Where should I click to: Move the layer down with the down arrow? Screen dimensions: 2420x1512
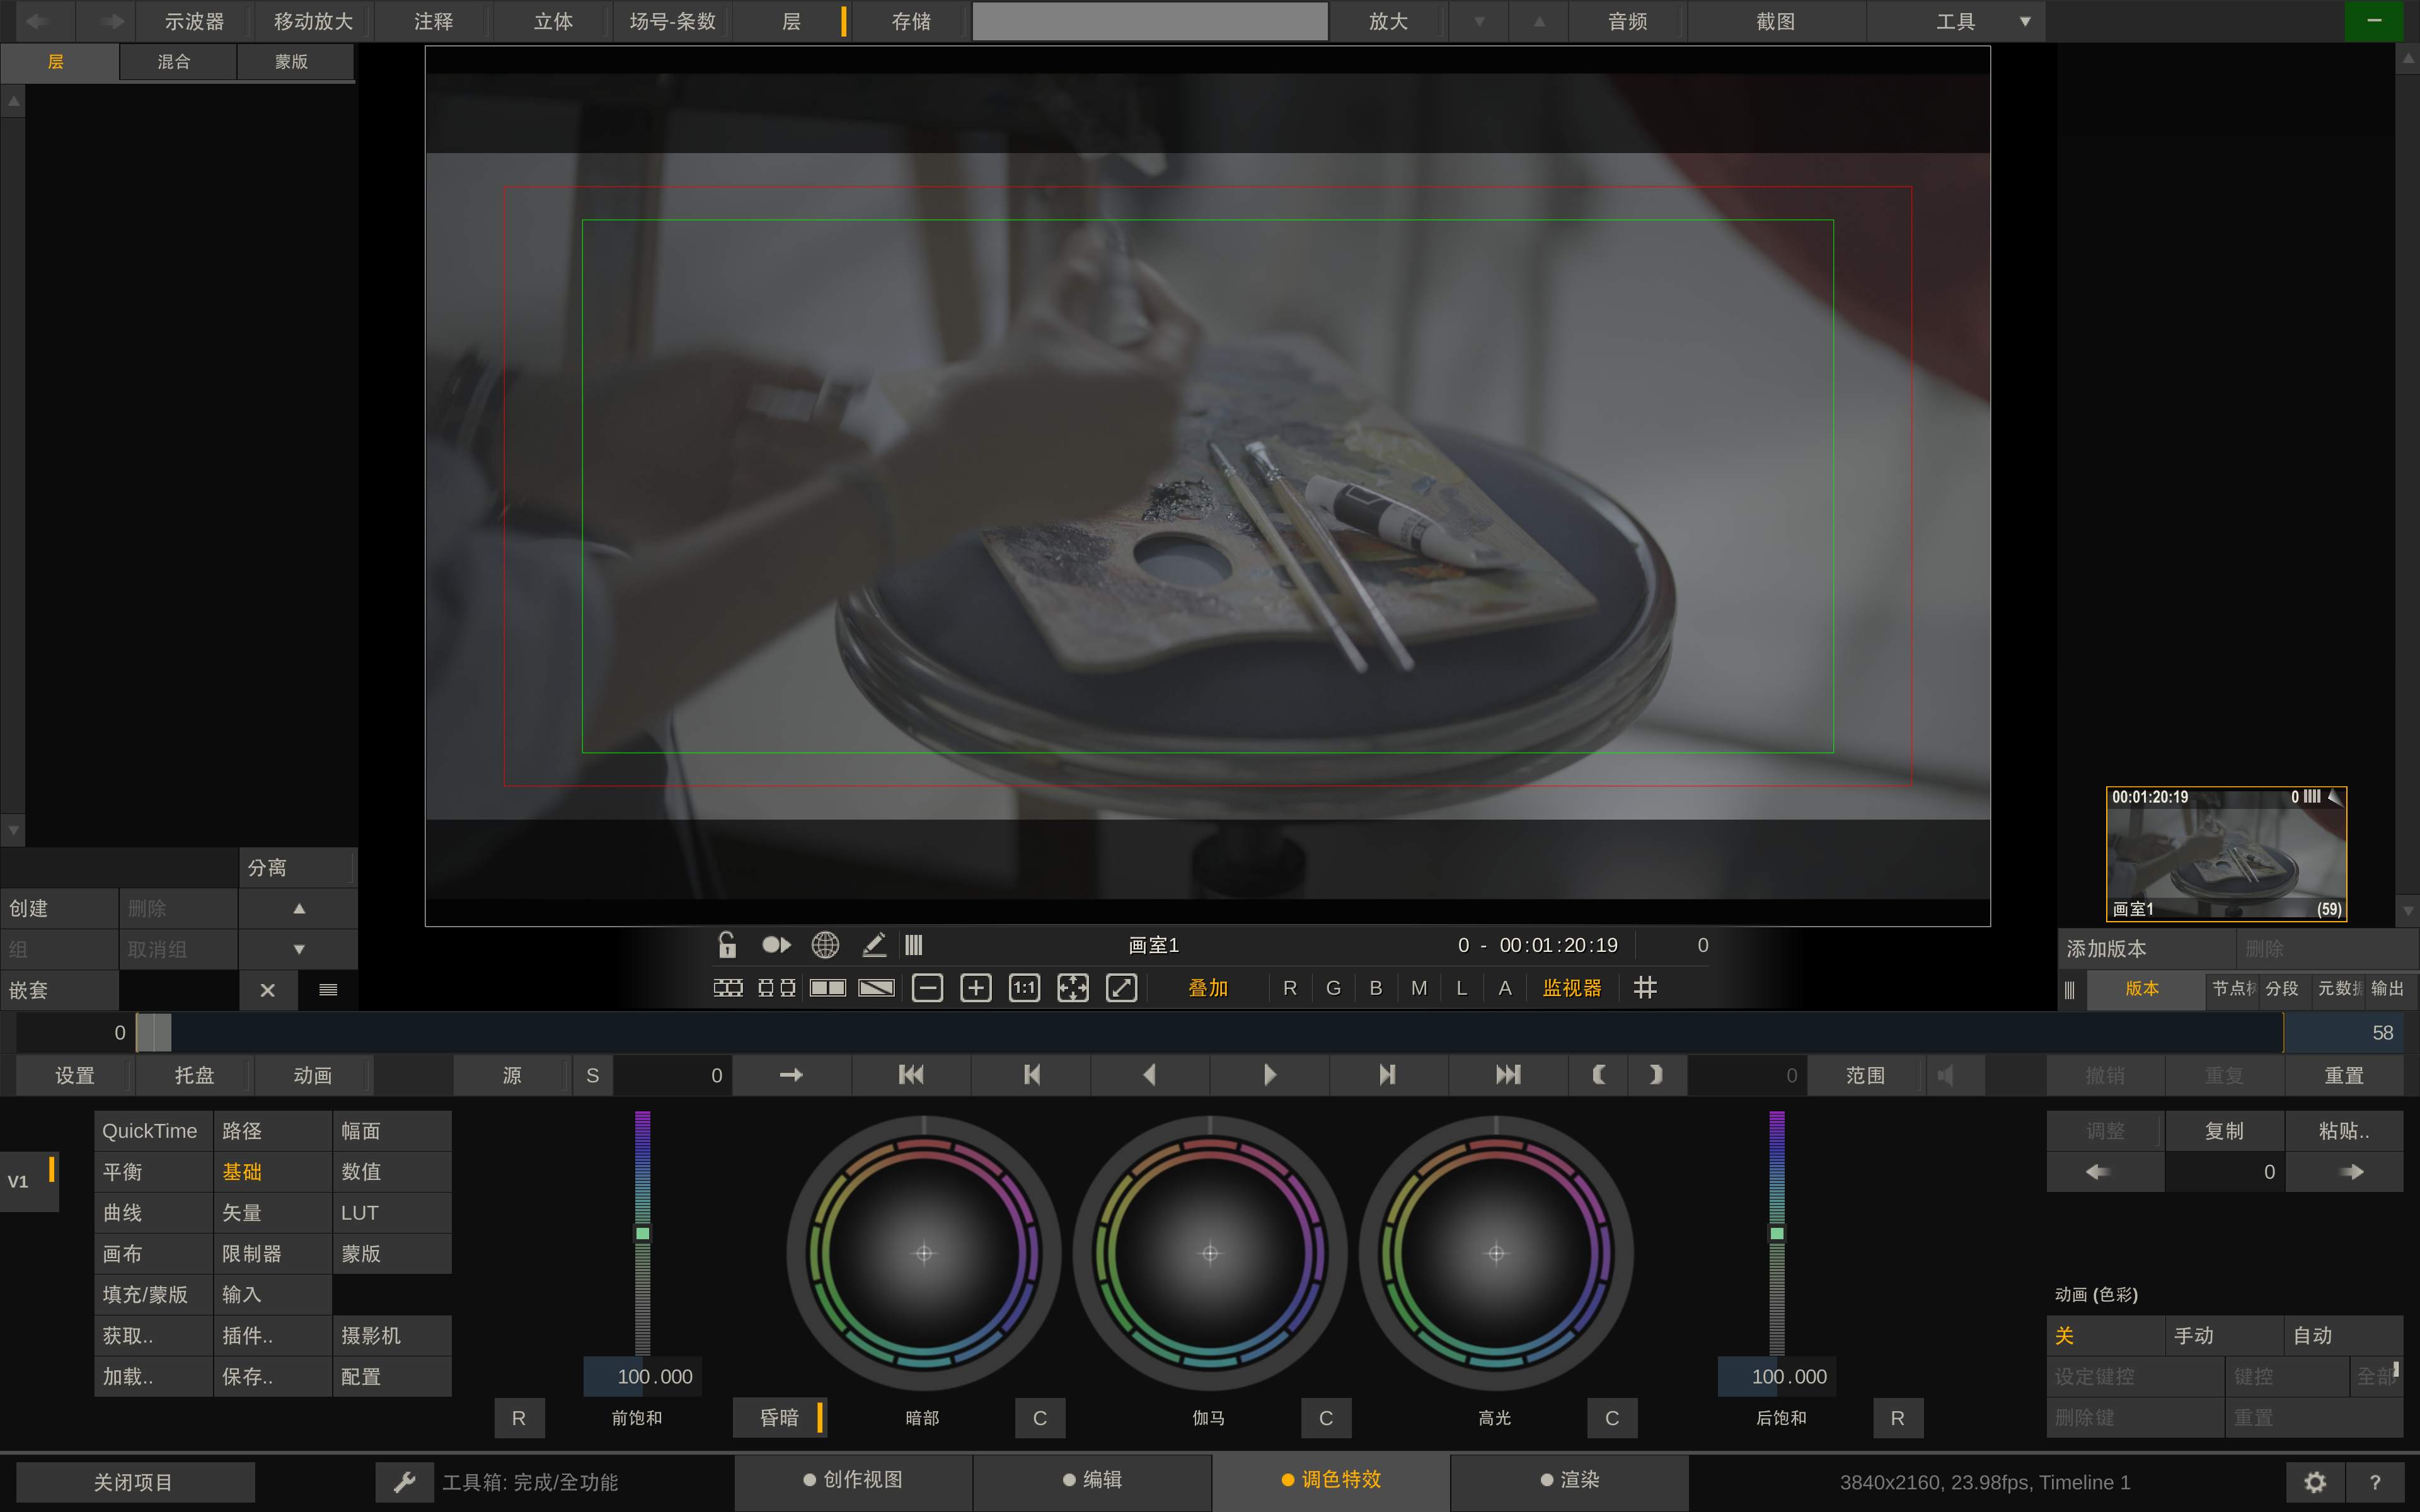[298, 949]
